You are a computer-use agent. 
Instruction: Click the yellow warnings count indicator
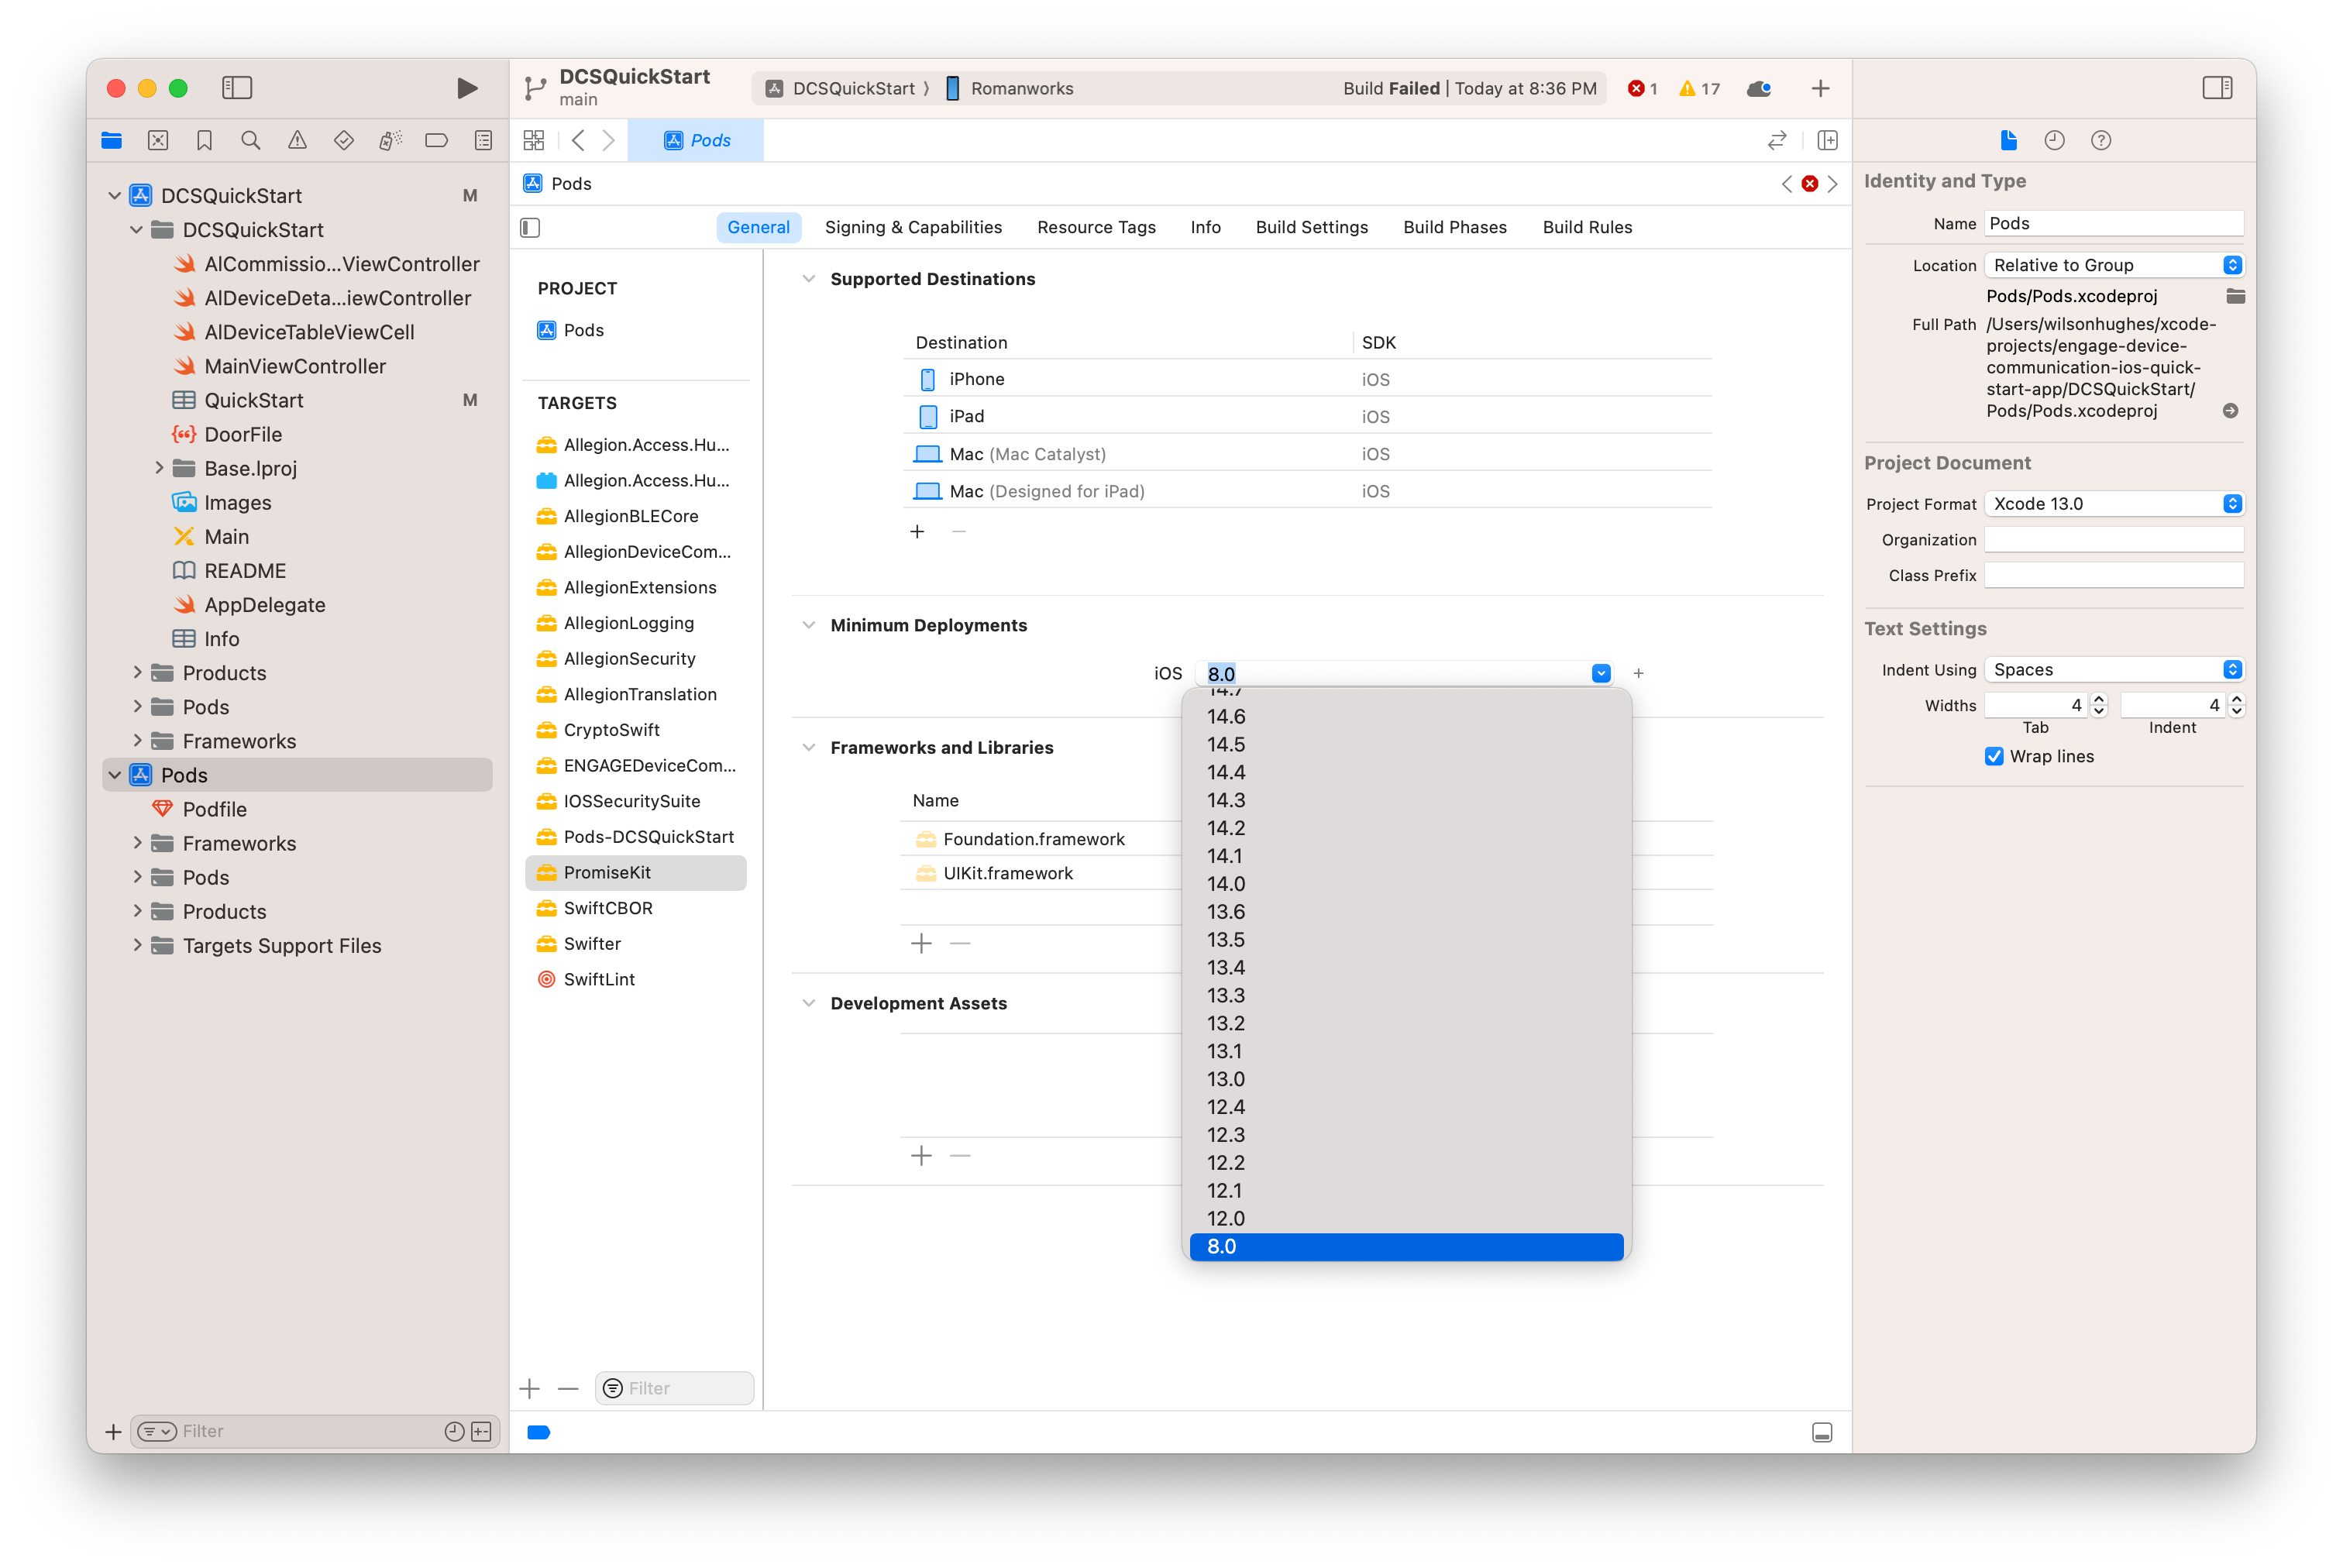click(1700, 88)
